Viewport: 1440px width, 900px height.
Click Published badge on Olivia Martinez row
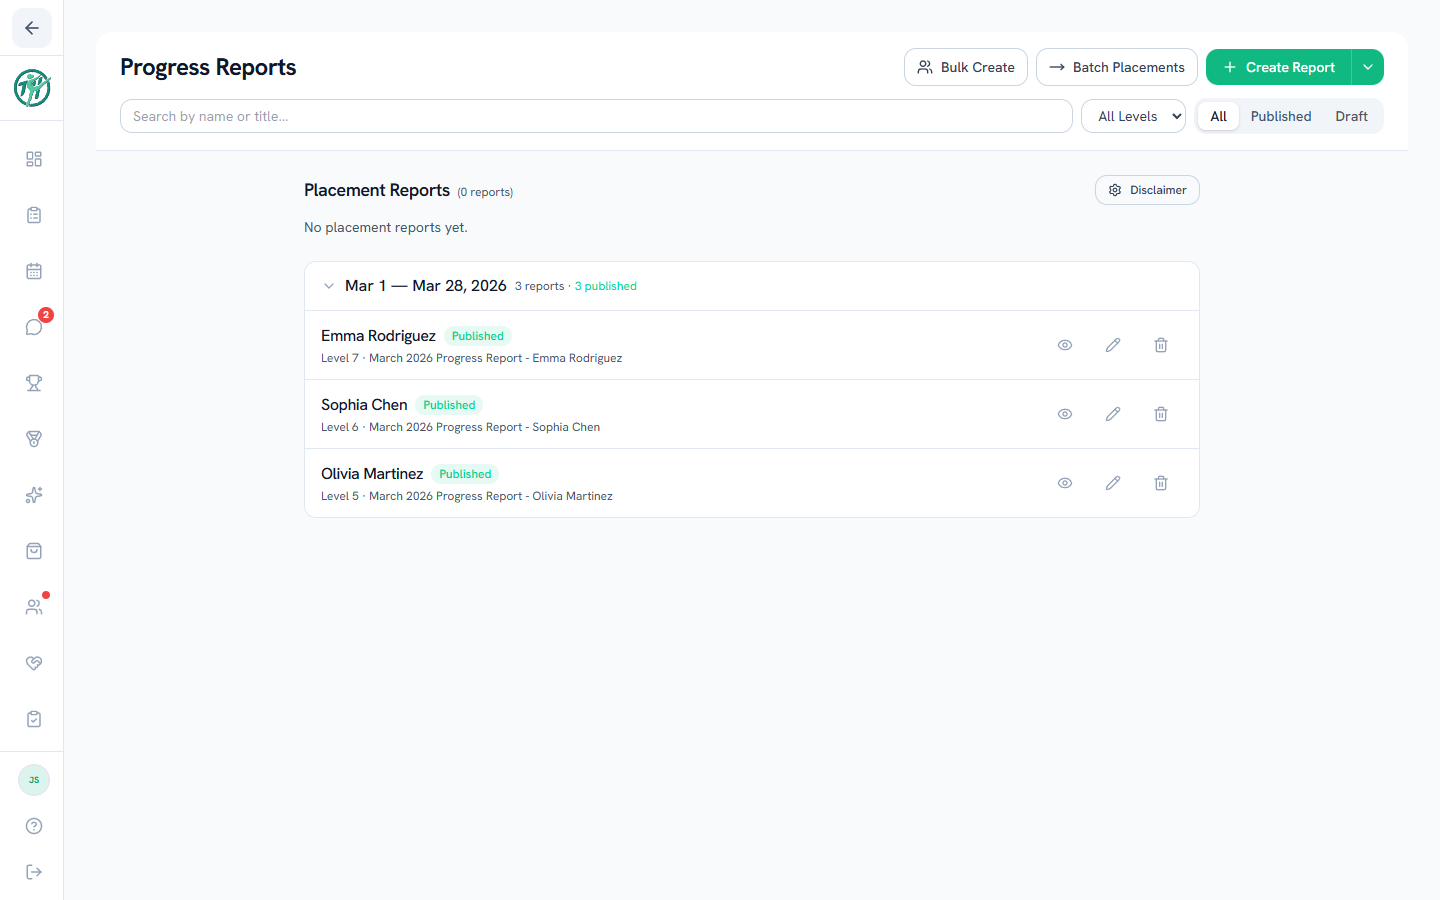point(465,474)
